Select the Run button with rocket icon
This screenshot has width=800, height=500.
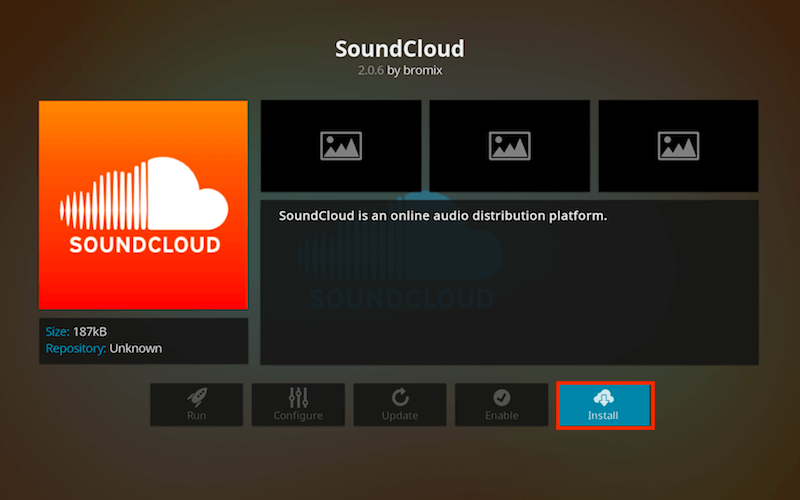pos(196,405)
